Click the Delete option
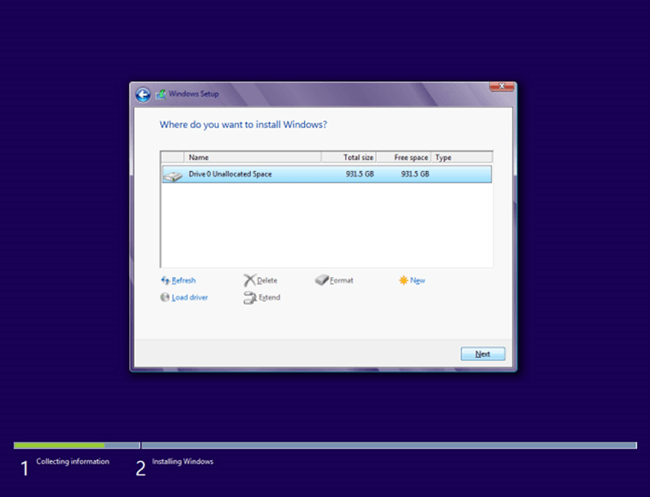This screenshot has width=650, height=497. (x=267, y=281)
